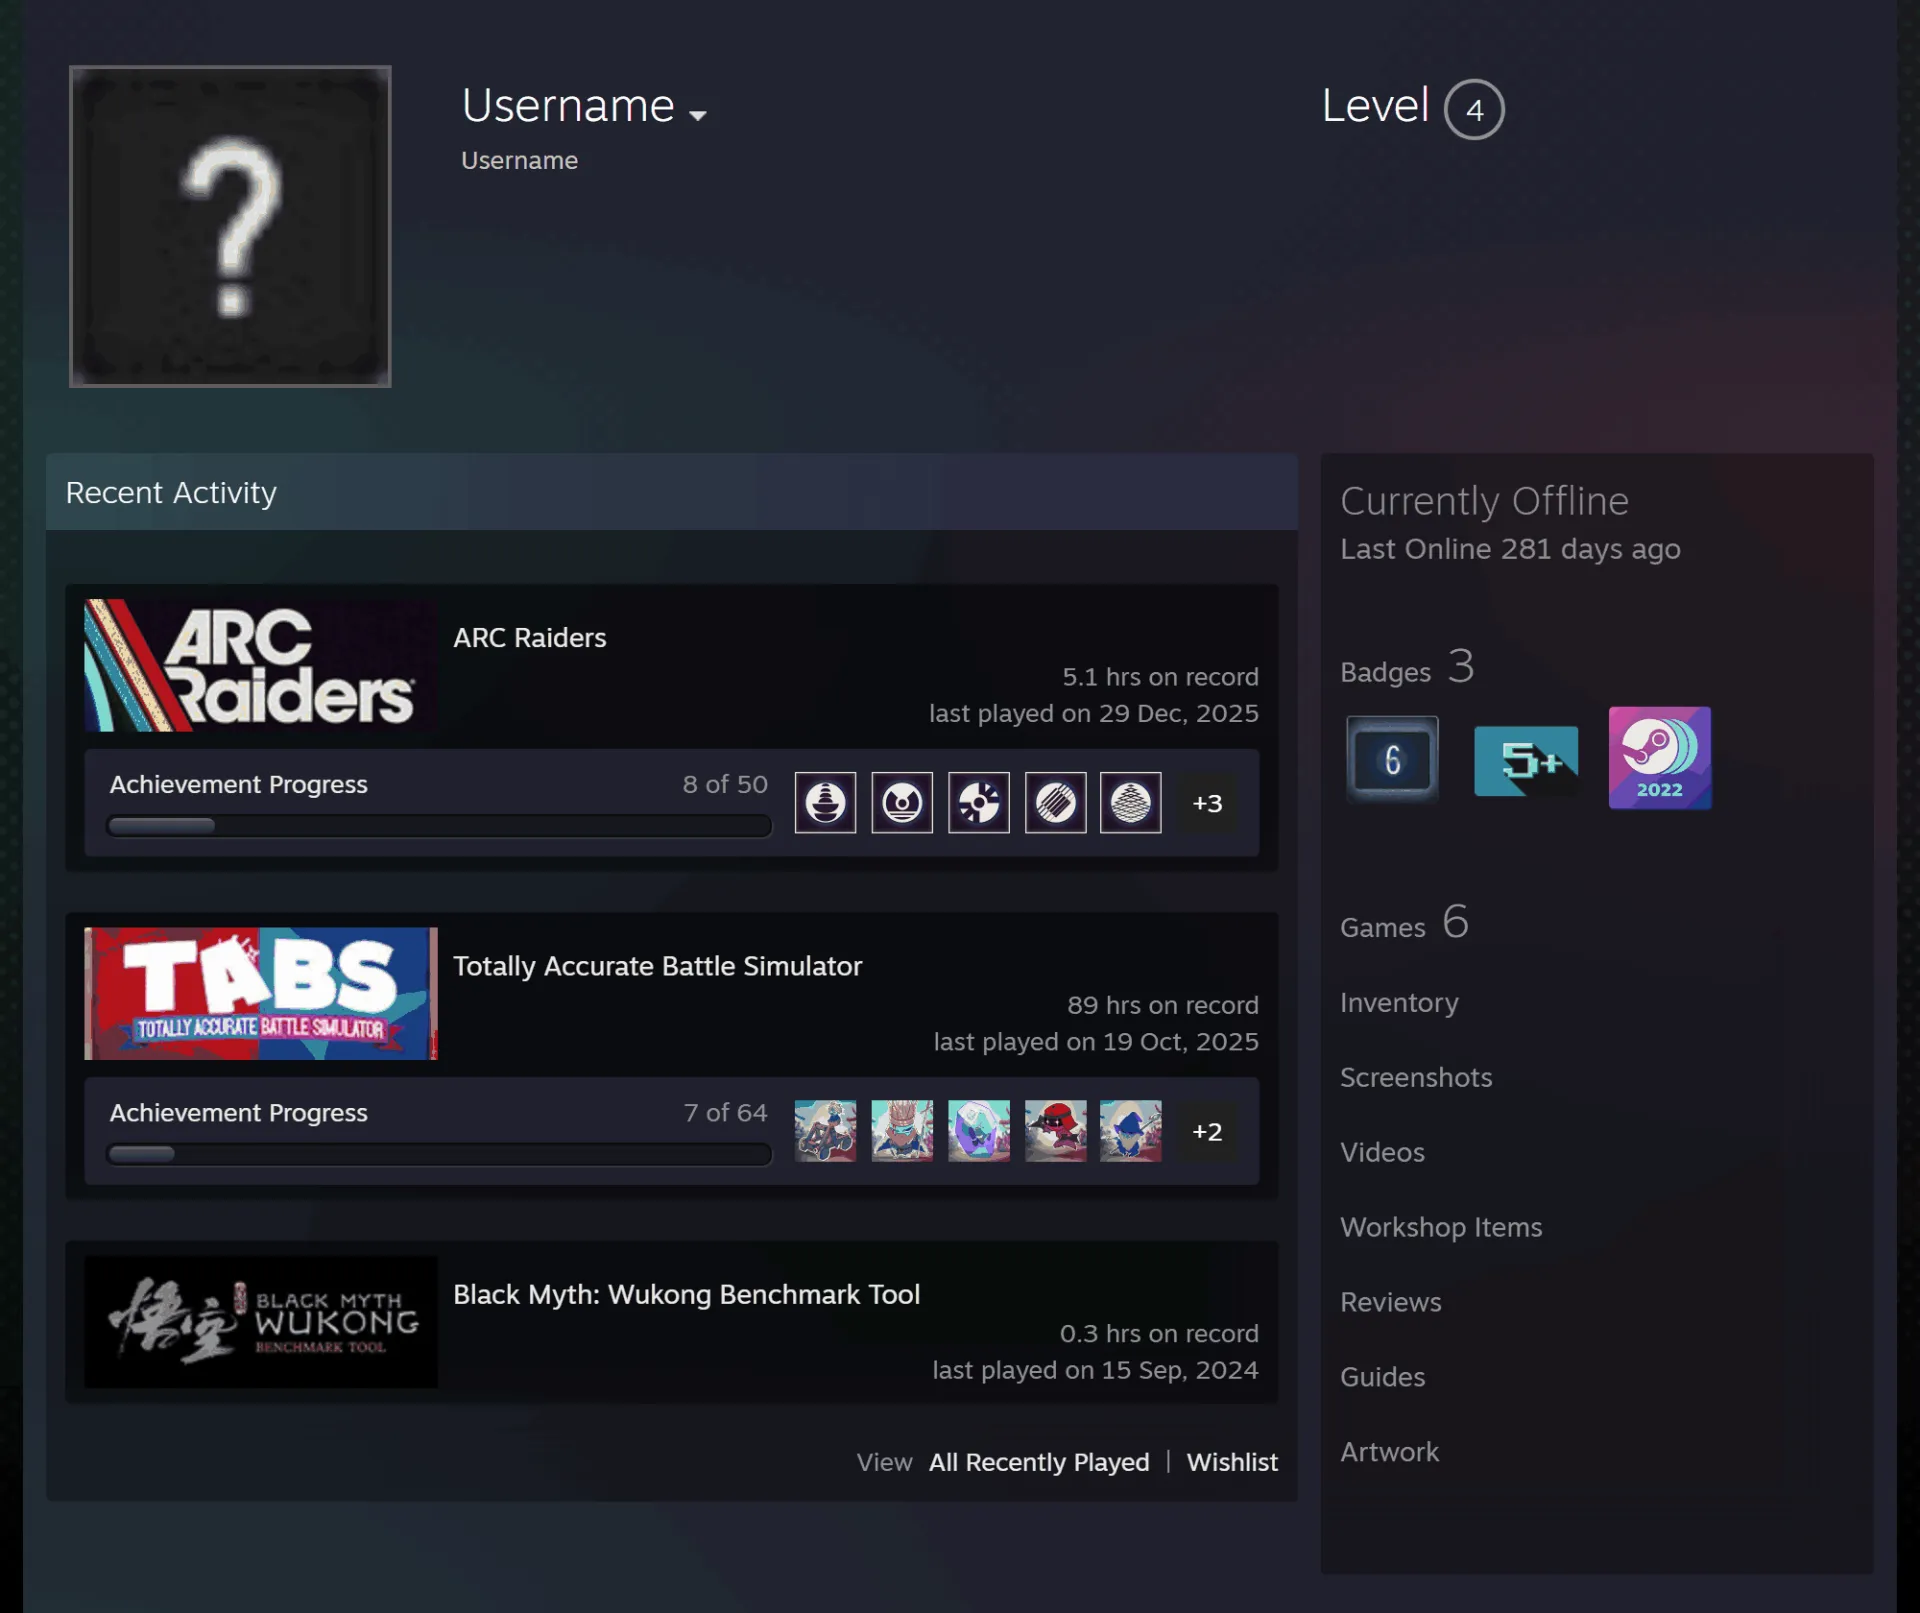Click the profile avatar question mark image
This screenshot has height=1613, width=1920.
point(230,226)
